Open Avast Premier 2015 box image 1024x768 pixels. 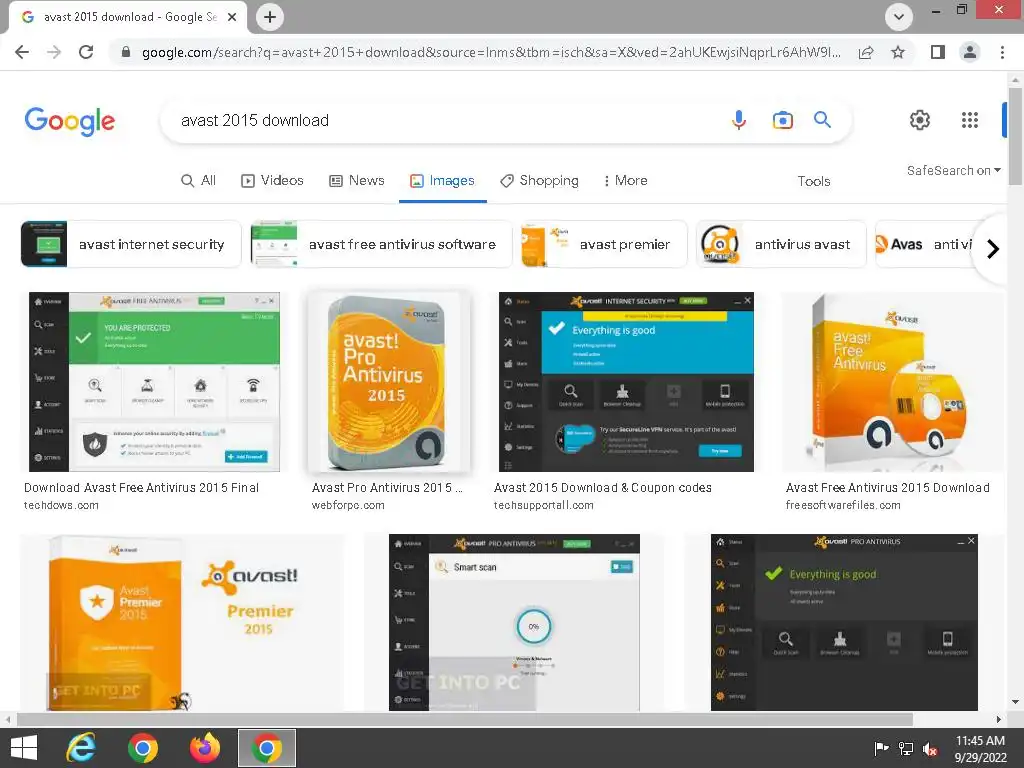click(x=182, y=622)
